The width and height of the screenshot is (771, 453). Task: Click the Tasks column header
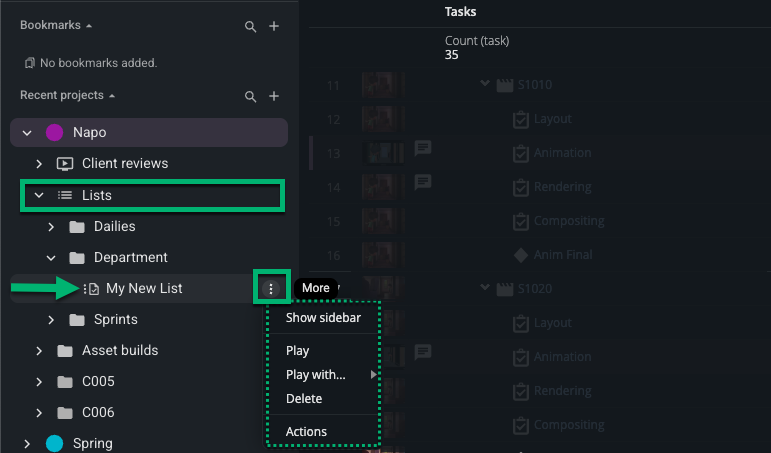460,12
